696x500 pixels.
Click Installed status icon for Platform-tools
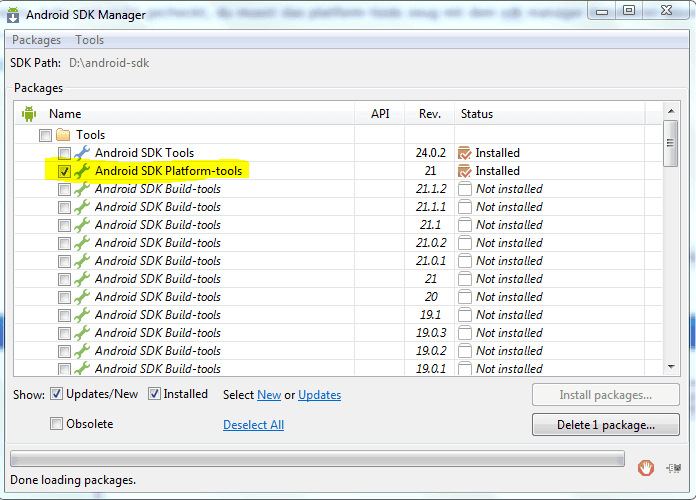pos(464,171)
